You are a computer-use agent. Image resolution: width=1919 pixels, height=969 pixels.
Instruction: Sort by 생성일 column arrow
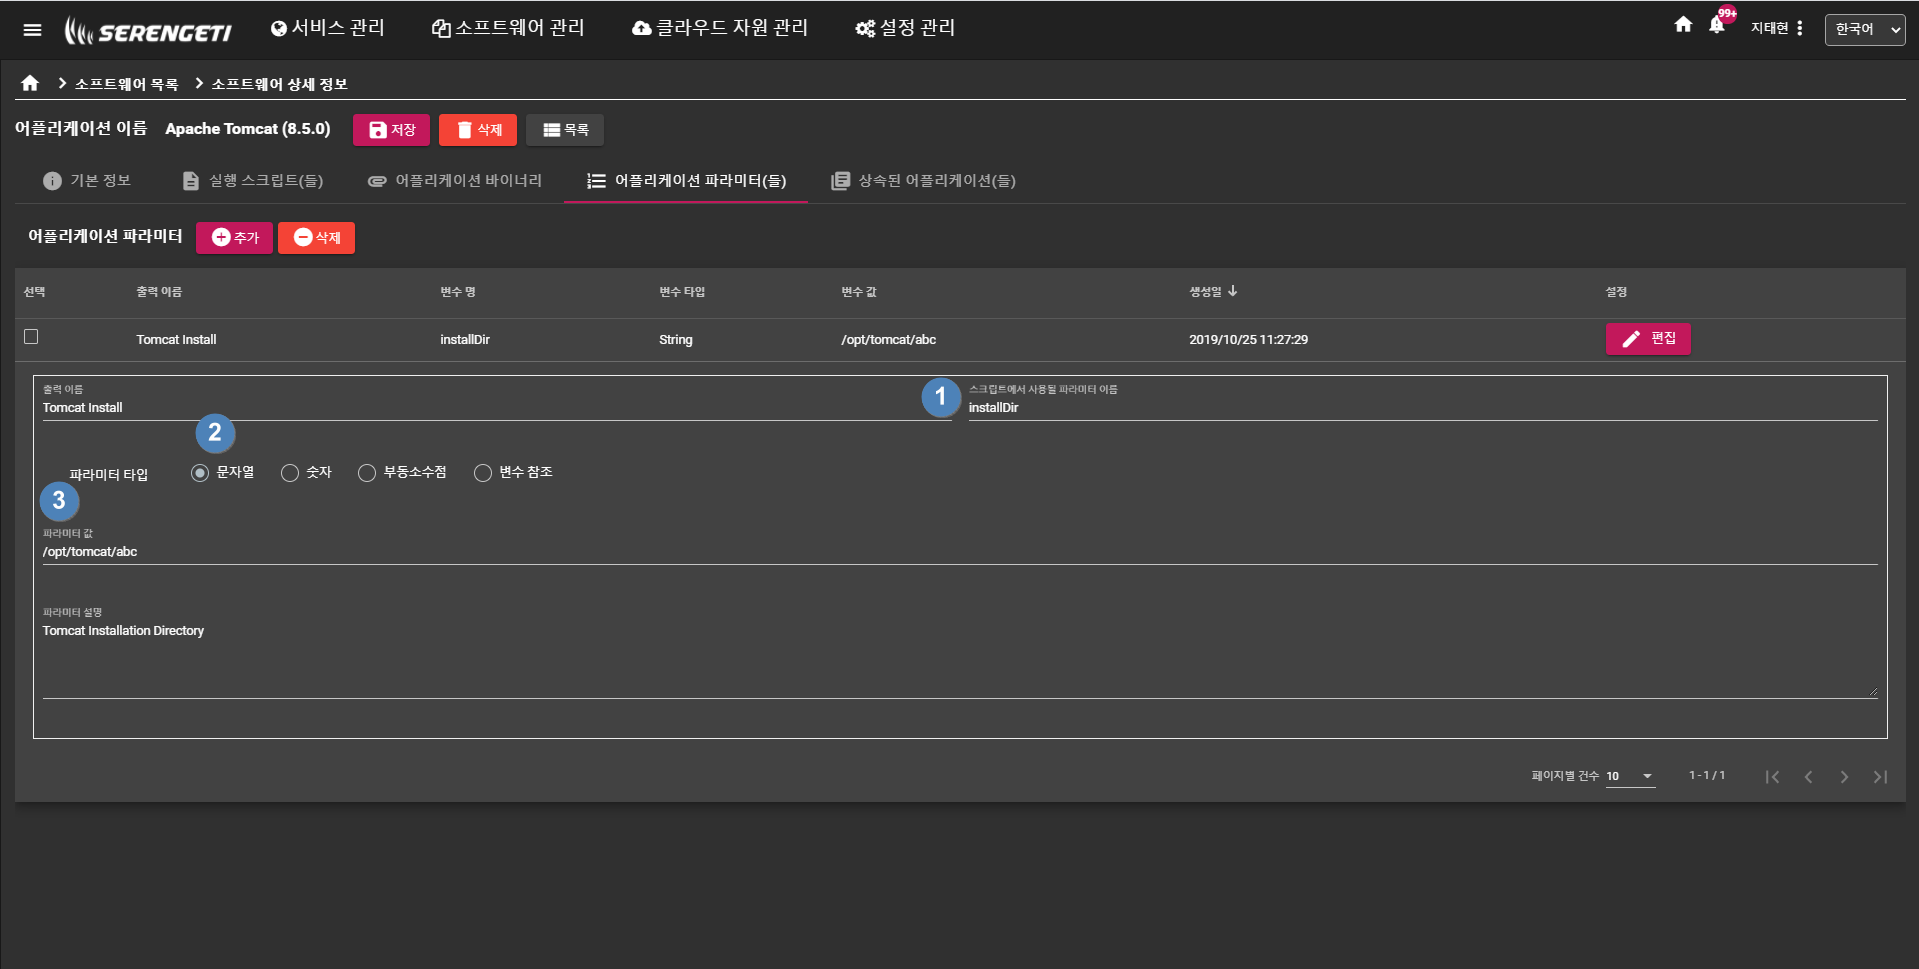point(1233,291)
